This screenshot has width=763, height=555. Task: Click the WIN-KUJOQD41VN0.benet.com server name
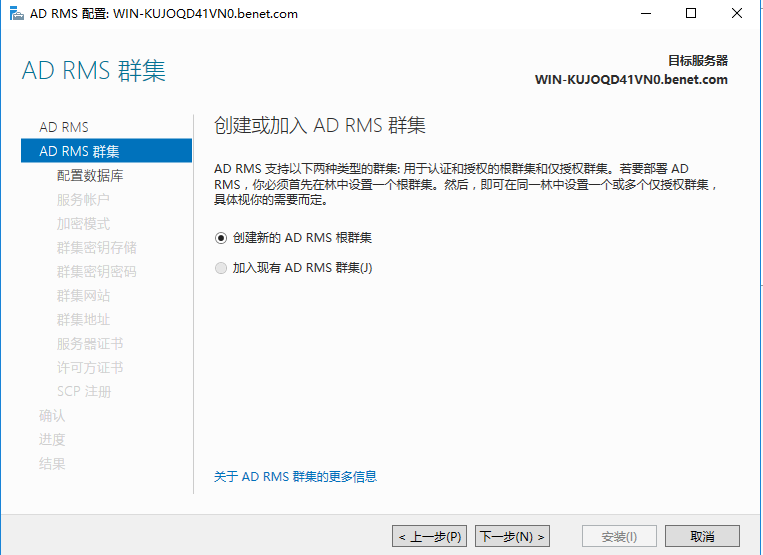(x=631, y=79)
